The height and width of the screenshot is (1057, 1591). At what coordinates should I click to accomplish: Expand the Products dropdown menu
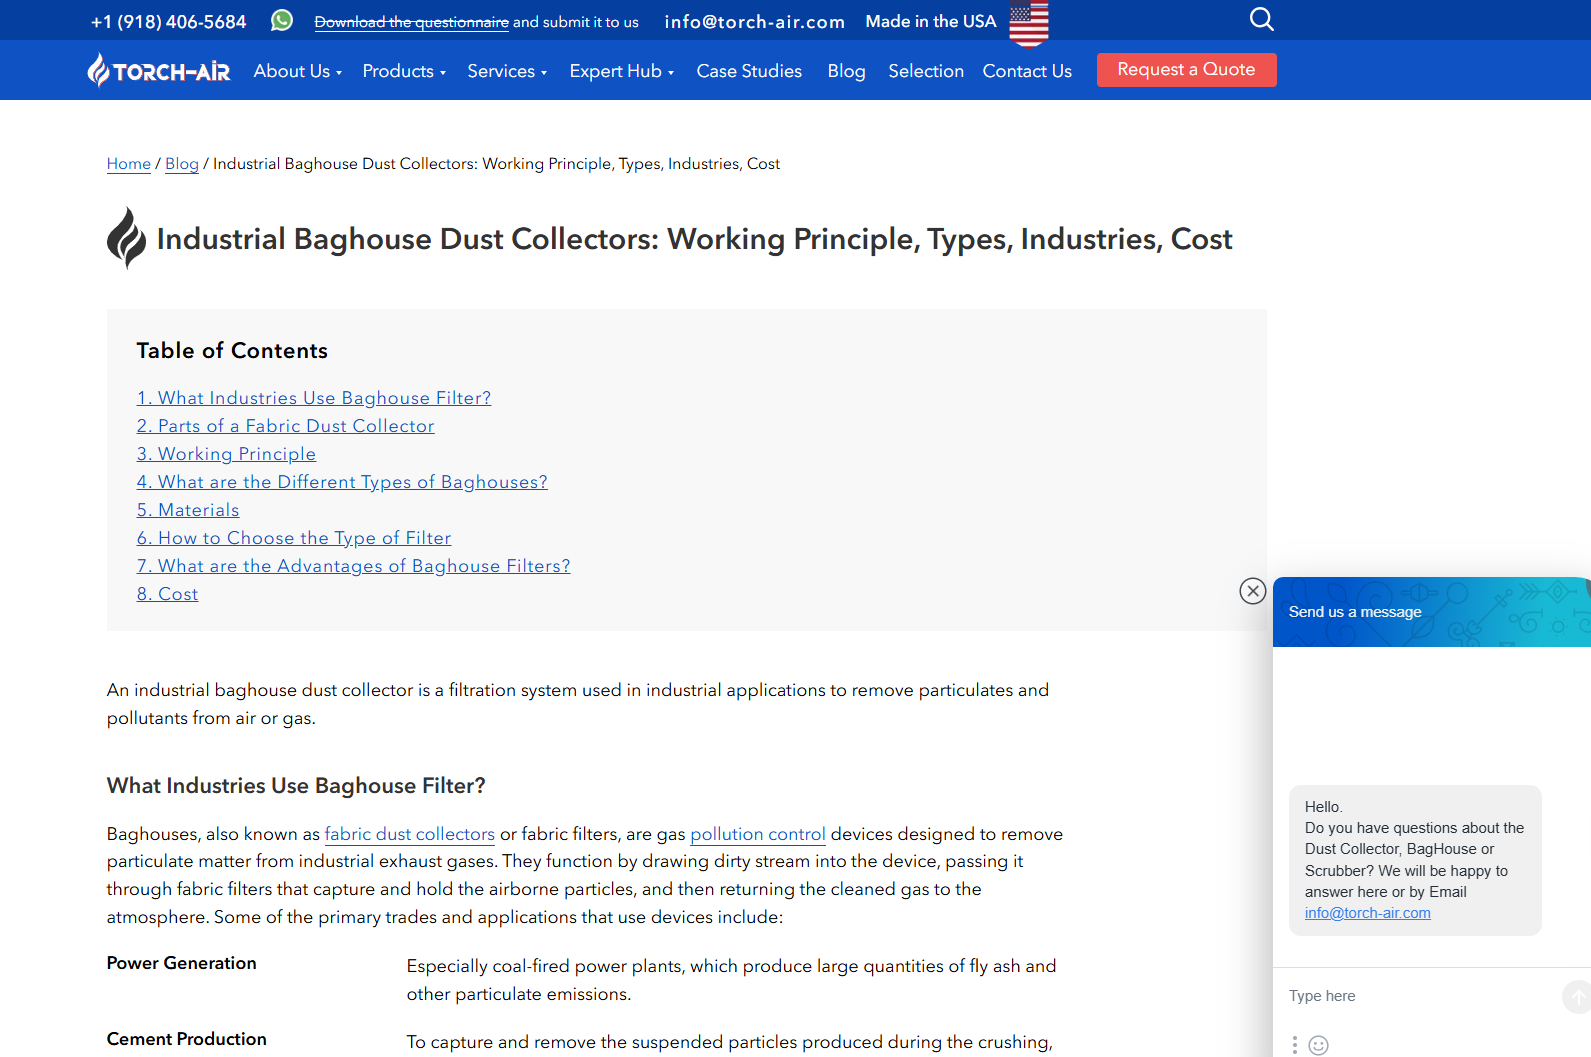point(403,71)
